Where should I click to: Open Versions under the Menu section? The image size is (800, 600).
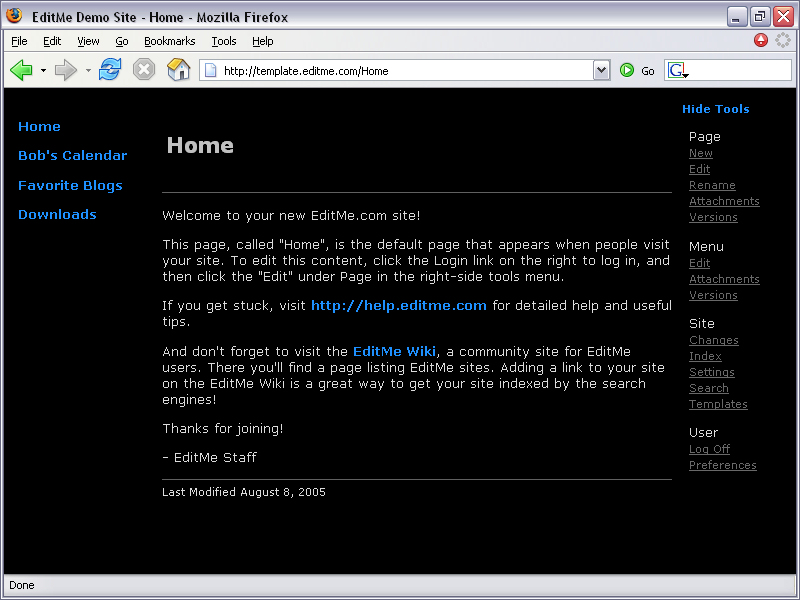(713, 295)
